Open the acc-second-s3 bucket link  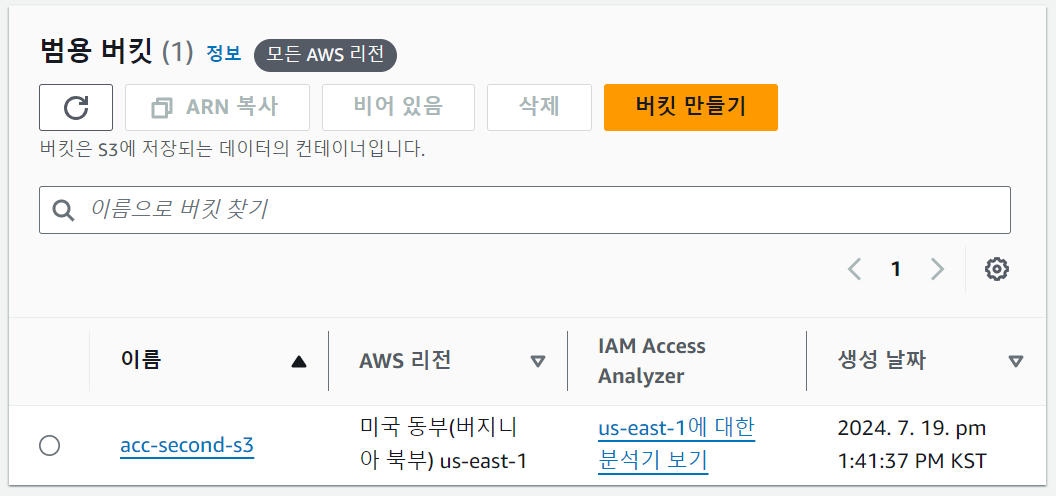187,445
